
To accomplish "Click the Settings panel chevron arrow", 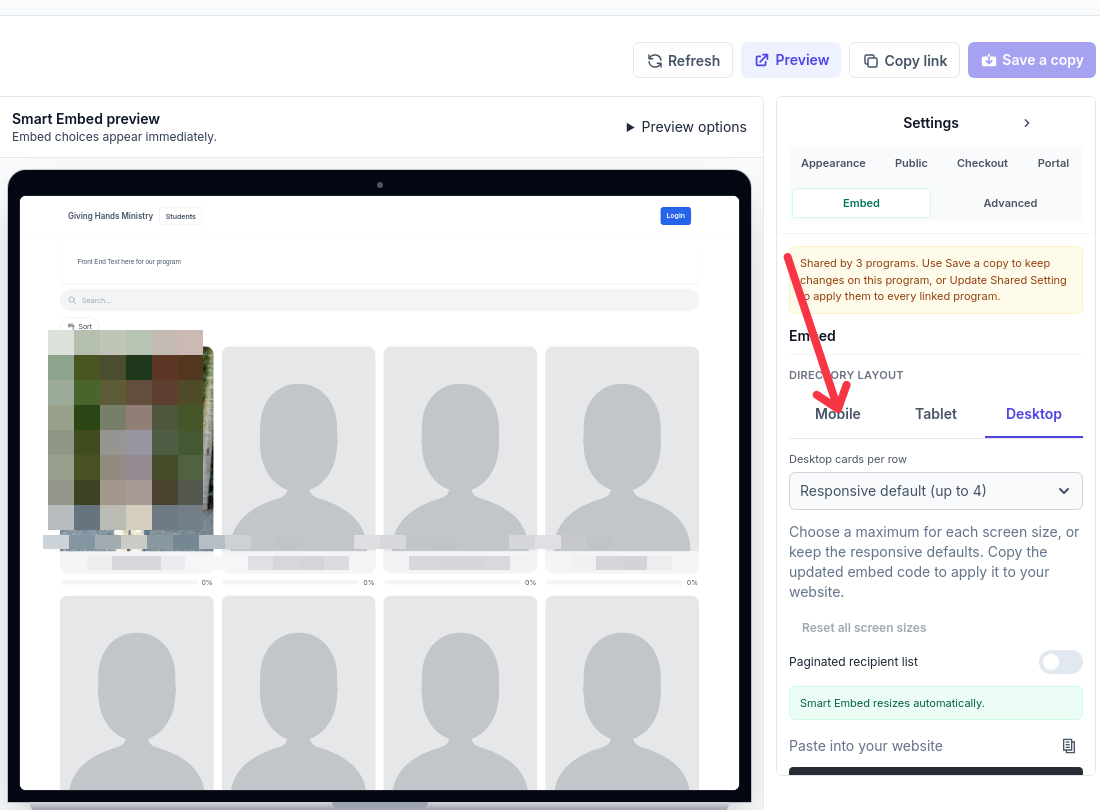I will 1026,123.
